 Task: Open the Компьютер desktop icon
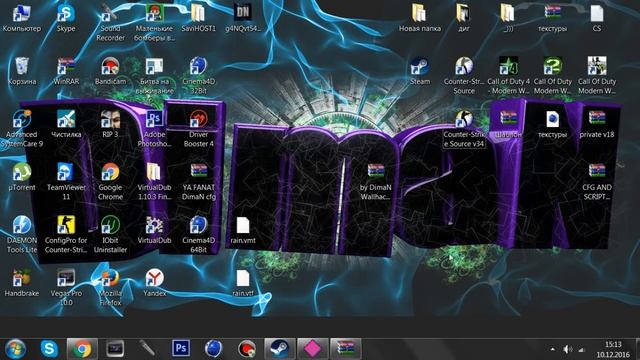tap(22, 18)
